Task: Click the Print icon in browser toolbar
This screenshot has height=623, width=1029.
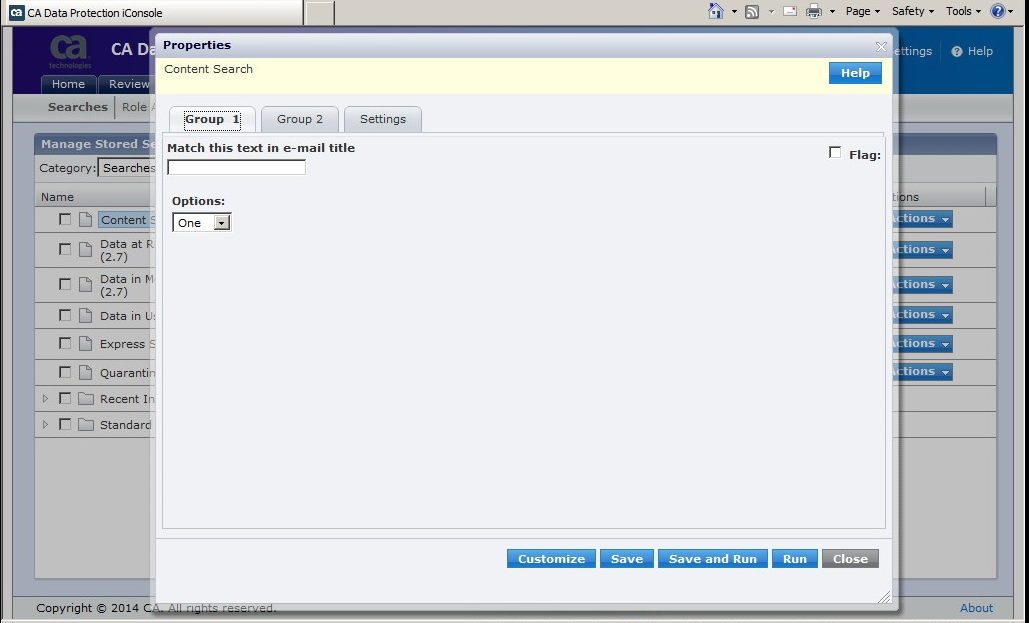Action: (x=814, y=12)
